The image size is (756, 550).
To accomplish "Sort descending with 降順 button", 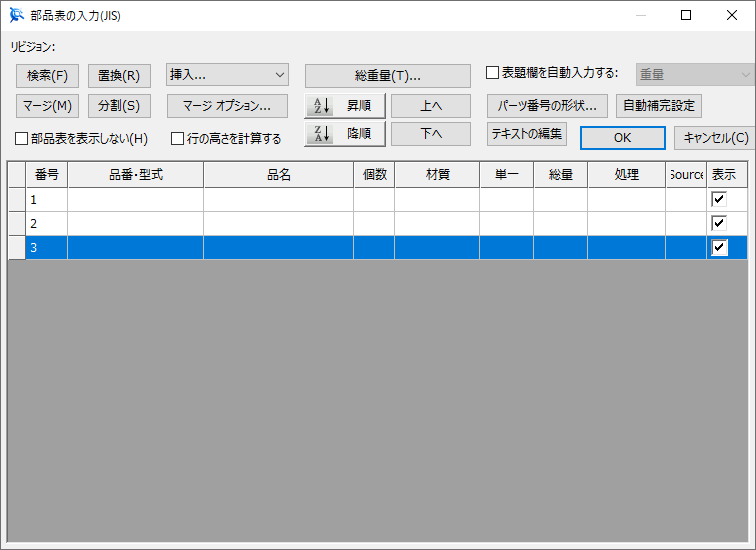I will (x=345, y=134).
